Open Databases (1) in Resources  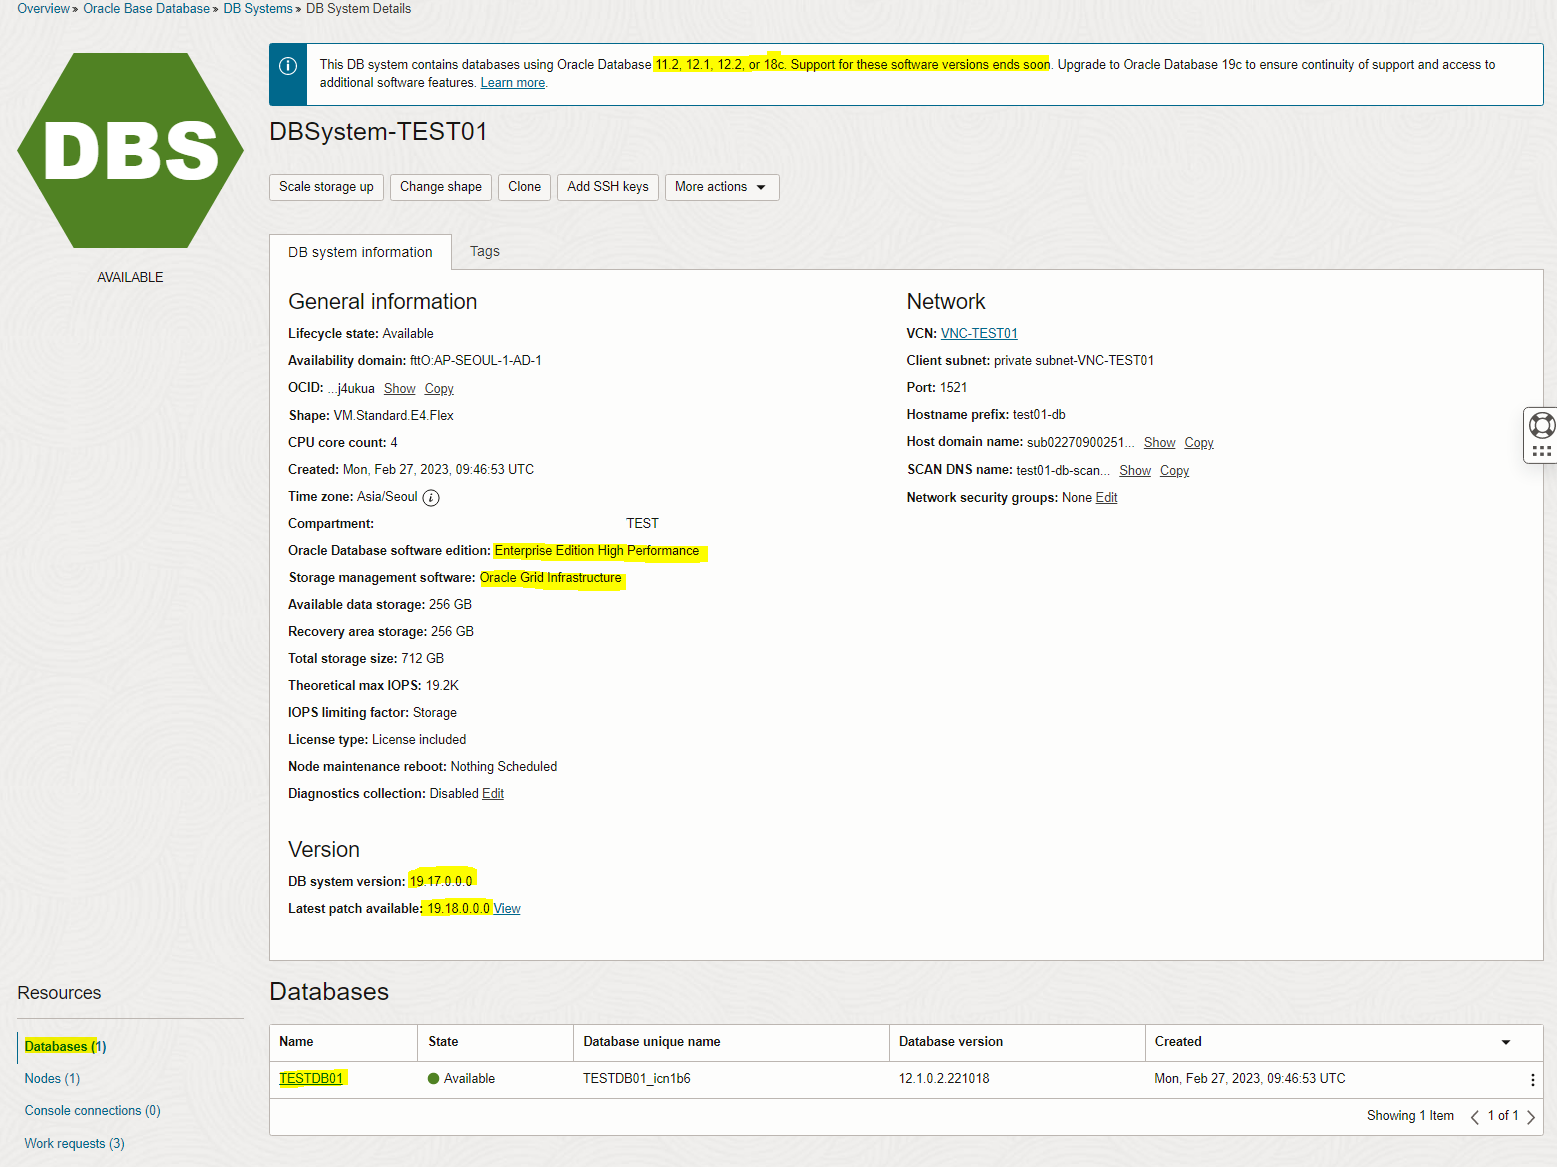coord(65,1047)
